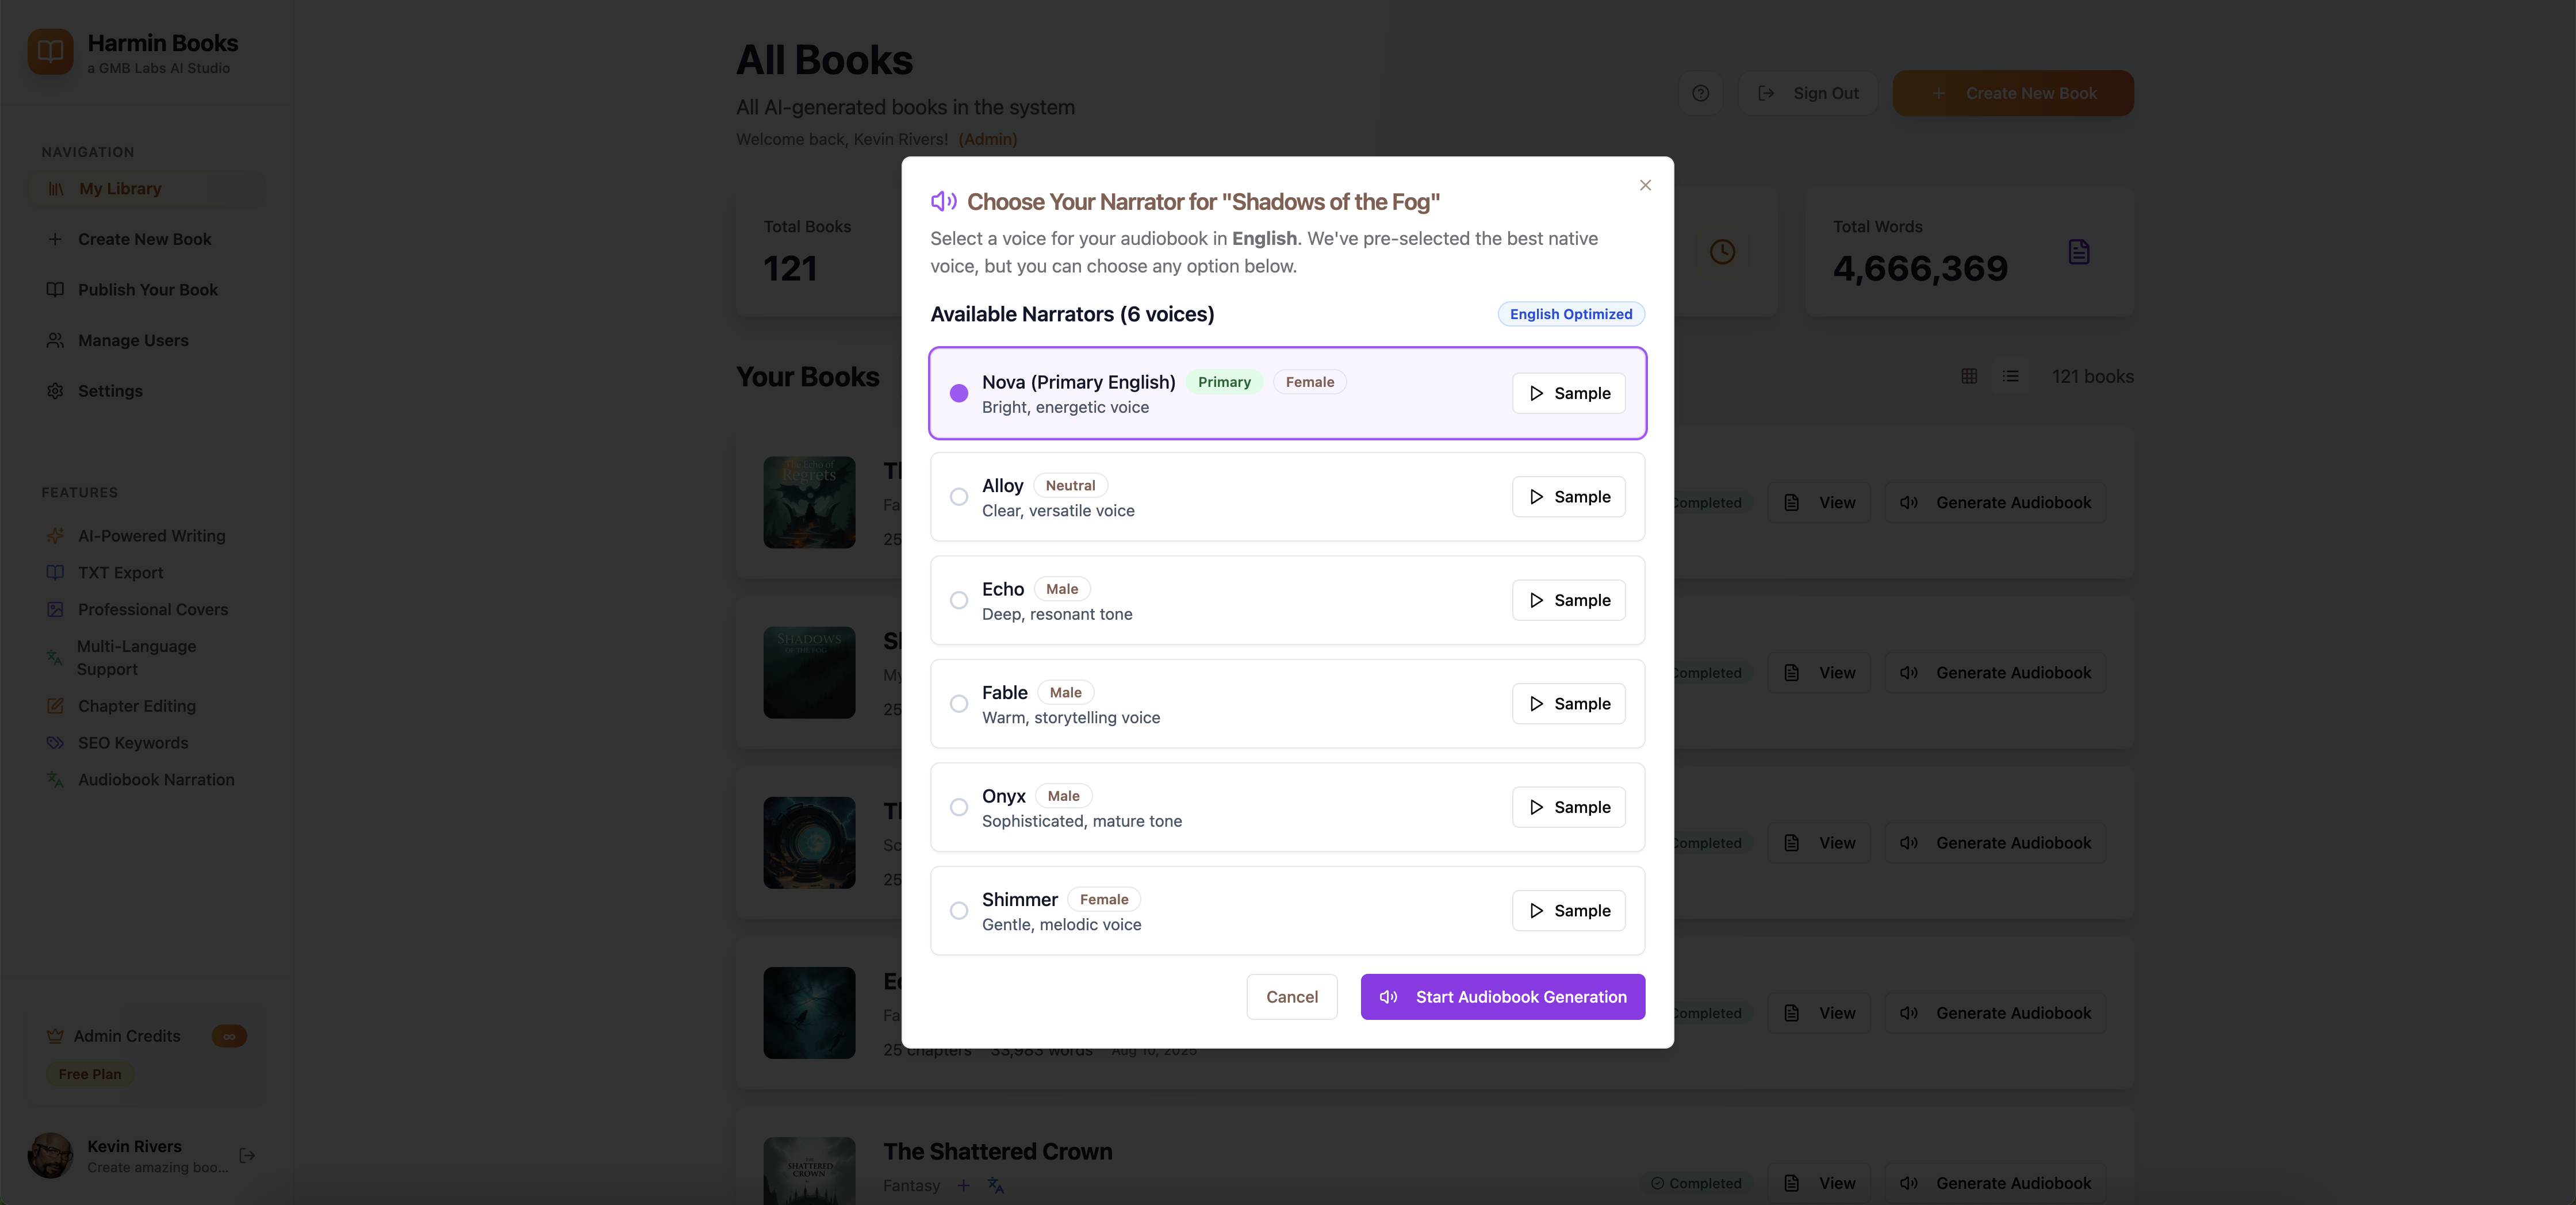Click the infinity credits badge
The width and height of the screenshot is (2576, 1205).
229,1036
